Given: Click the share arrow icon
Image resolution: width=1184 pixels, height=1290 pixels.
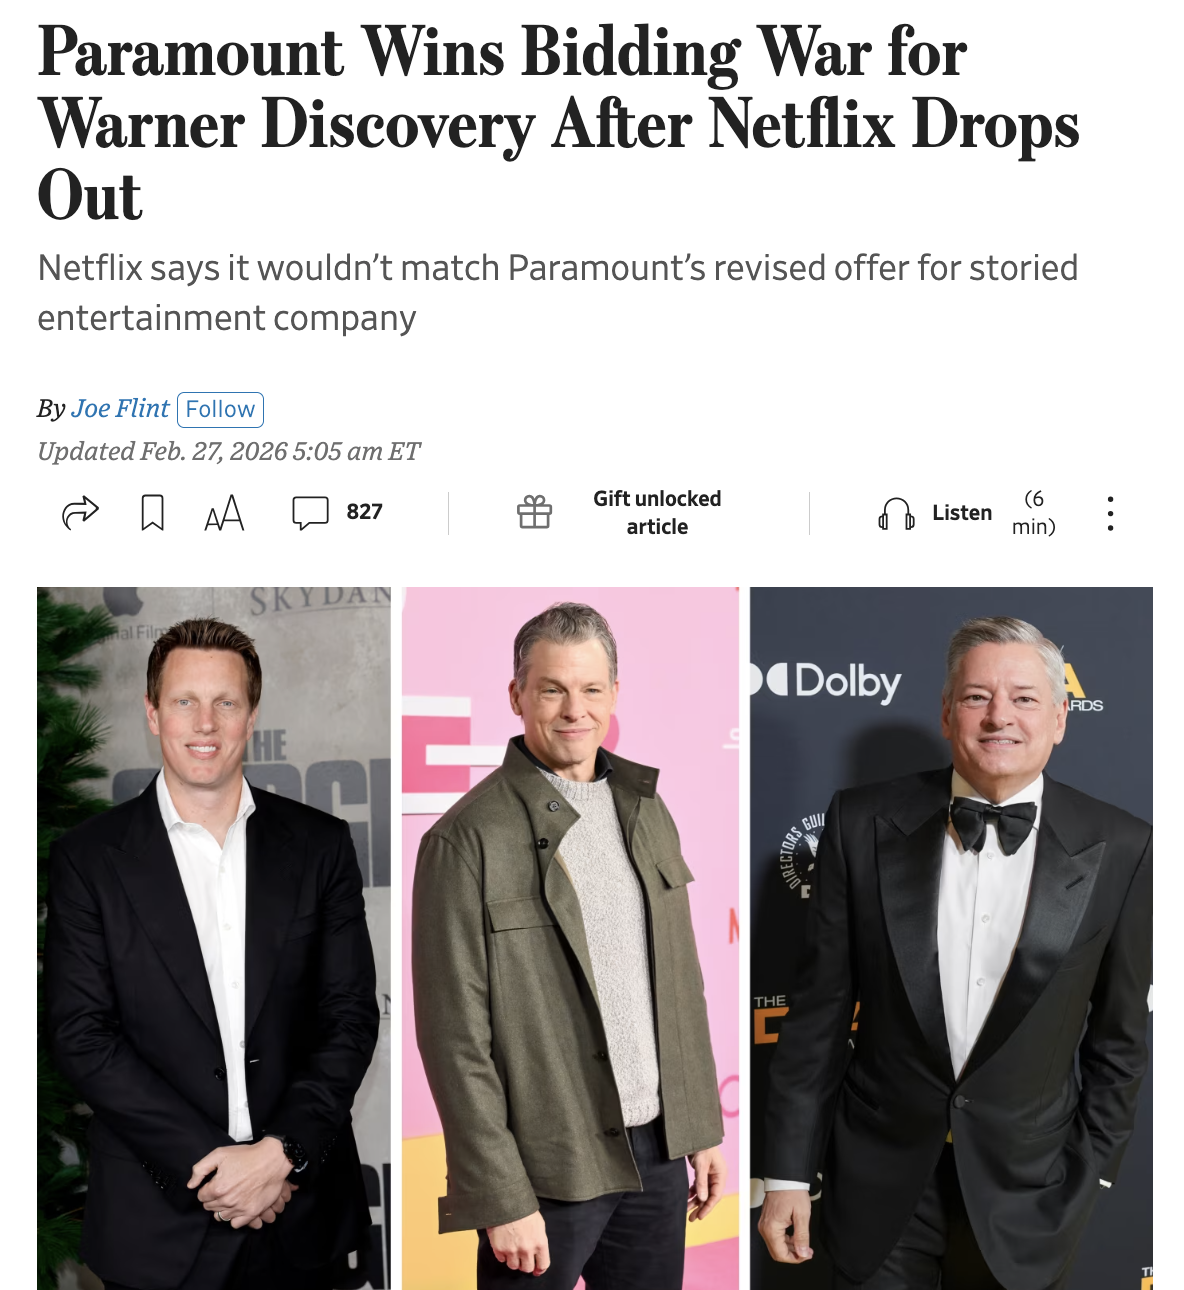Looking at the screenshot, I should (80, 512).
